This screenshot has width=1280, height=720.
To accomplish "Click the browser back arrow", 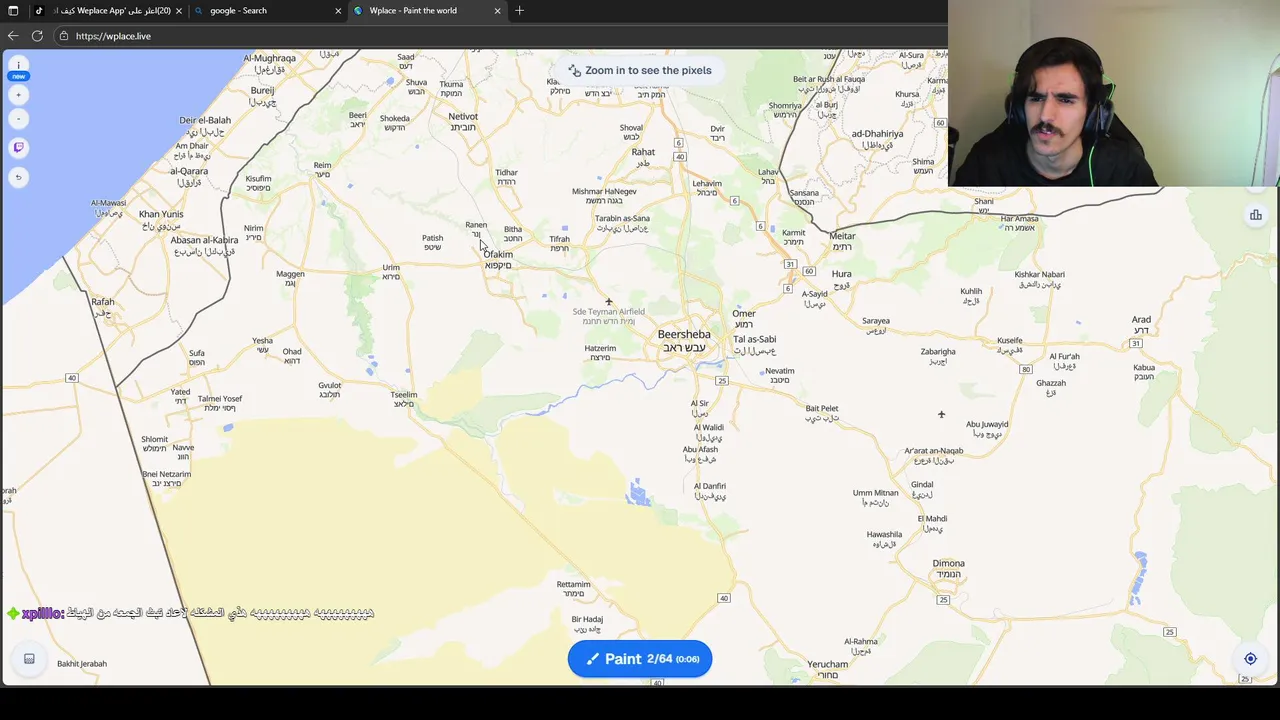I will 13,36.
